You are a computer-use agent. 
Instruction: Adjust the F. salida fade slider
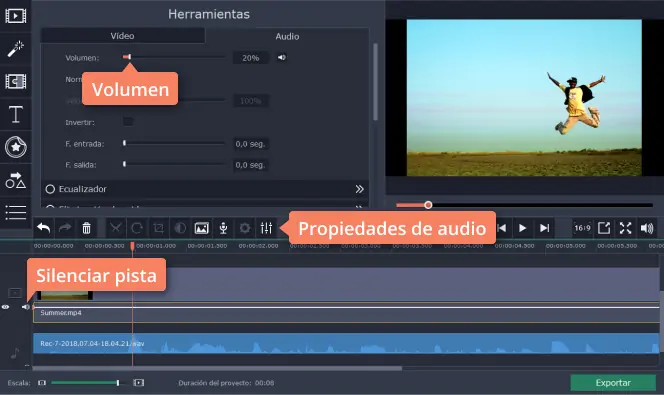(x=124, y=164)
